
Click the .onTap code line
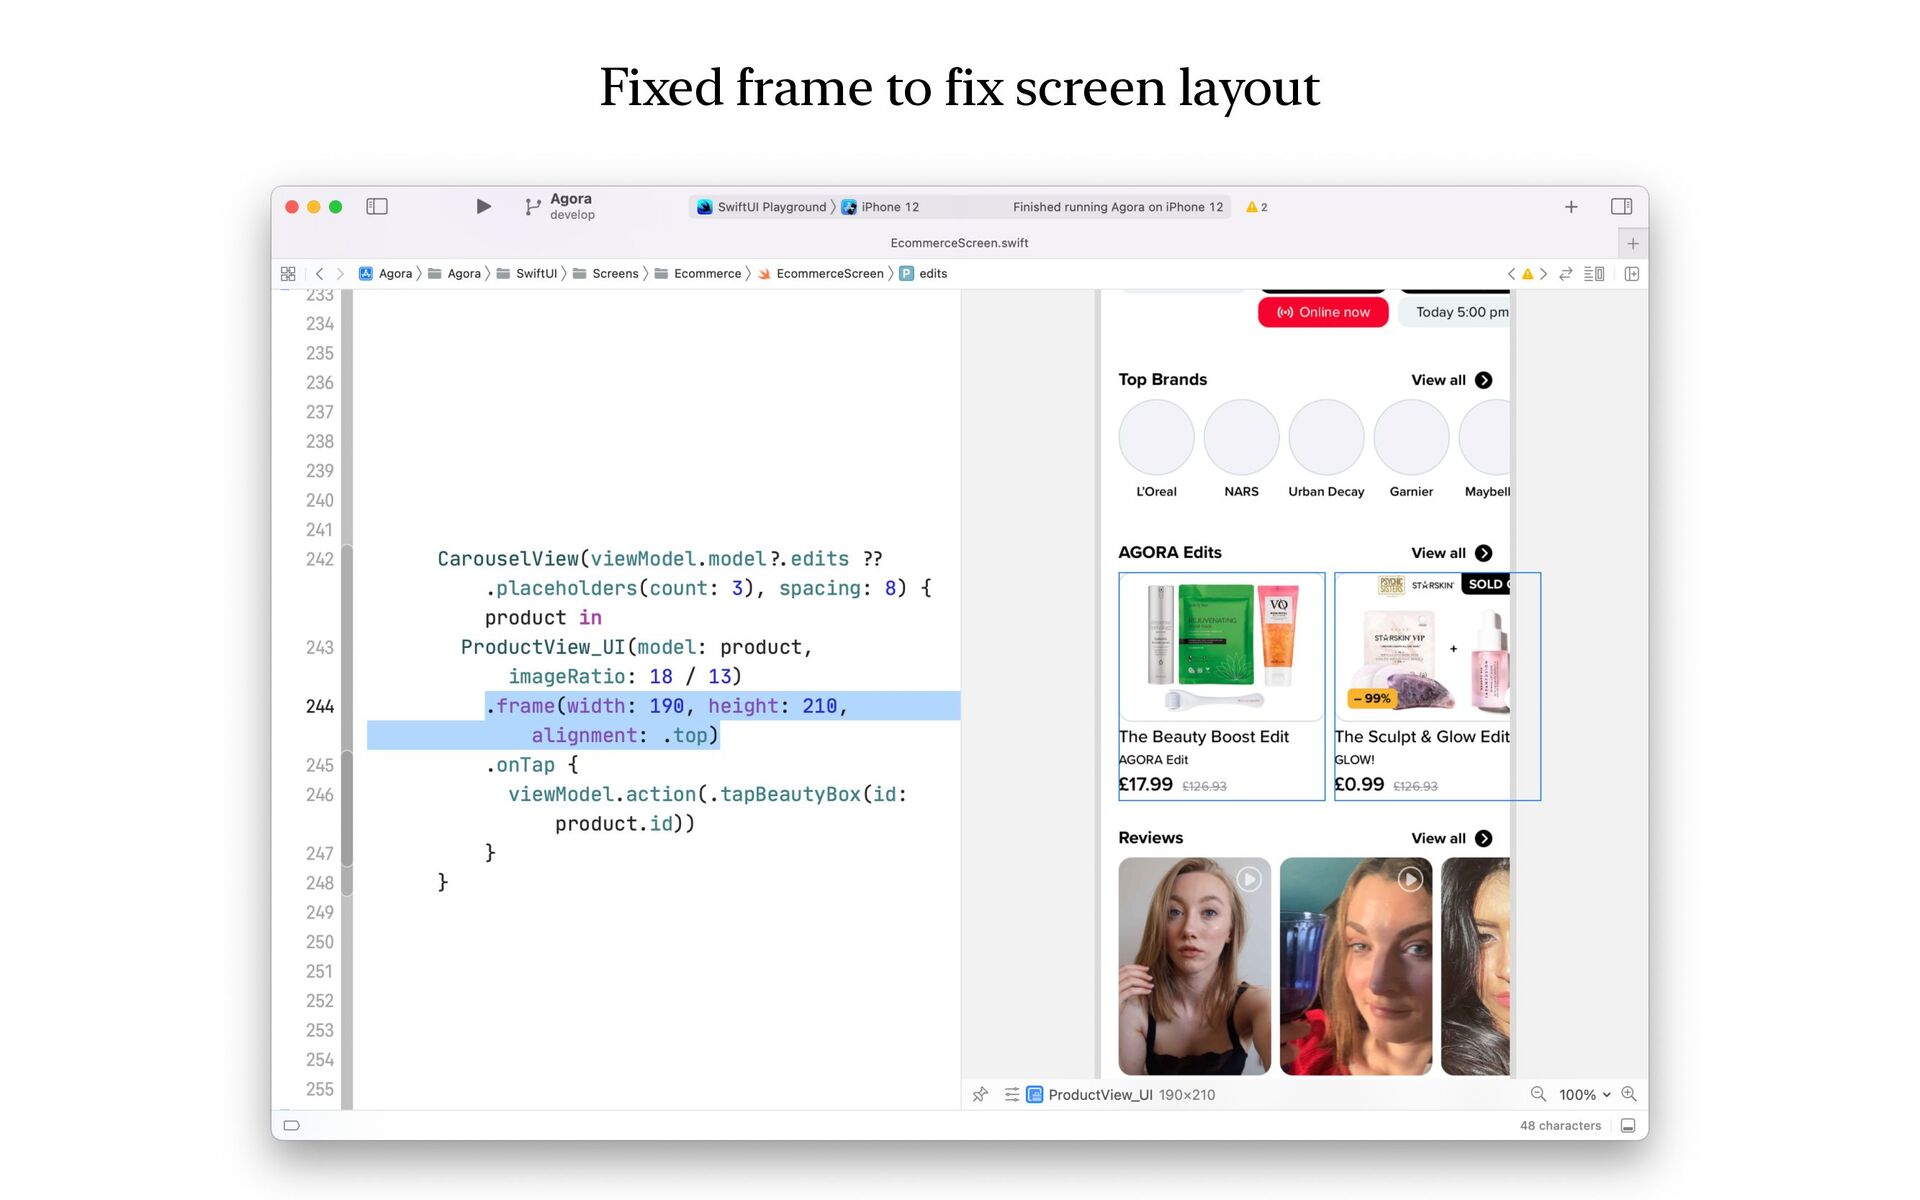pyautogui.click(x=531, y=765)
